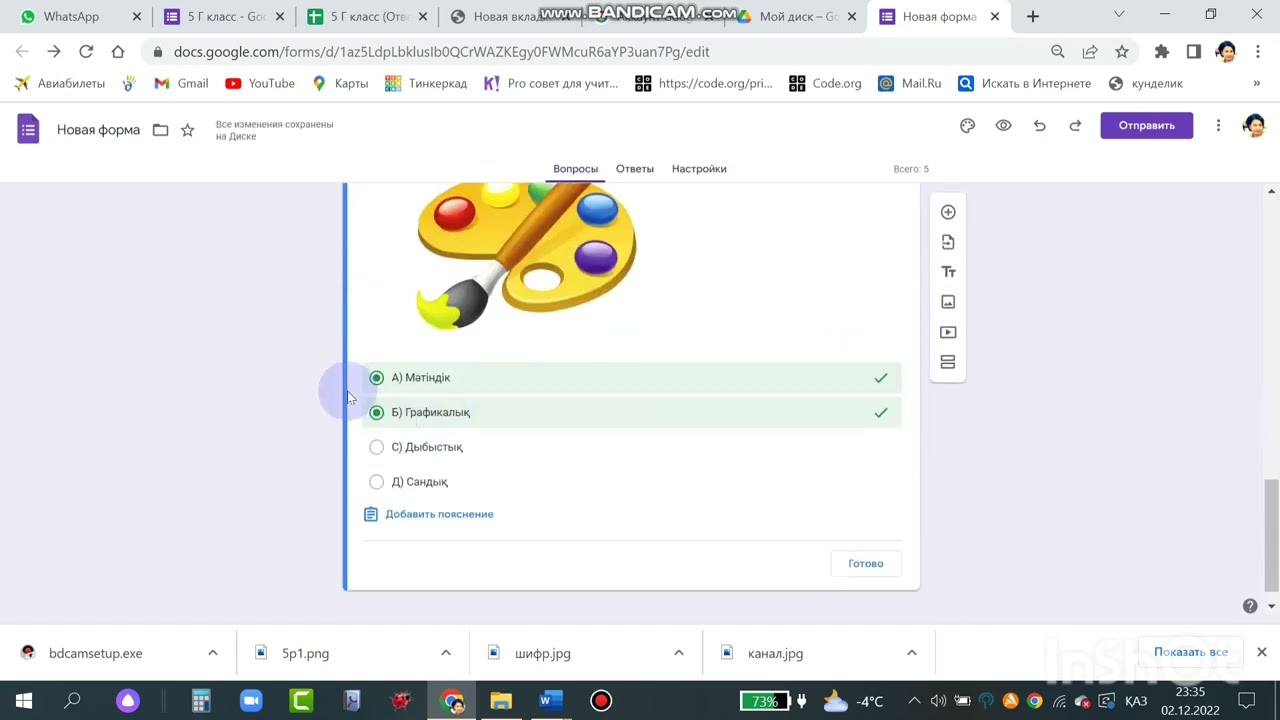Click the Отправить button

[x=1147, y=125]
